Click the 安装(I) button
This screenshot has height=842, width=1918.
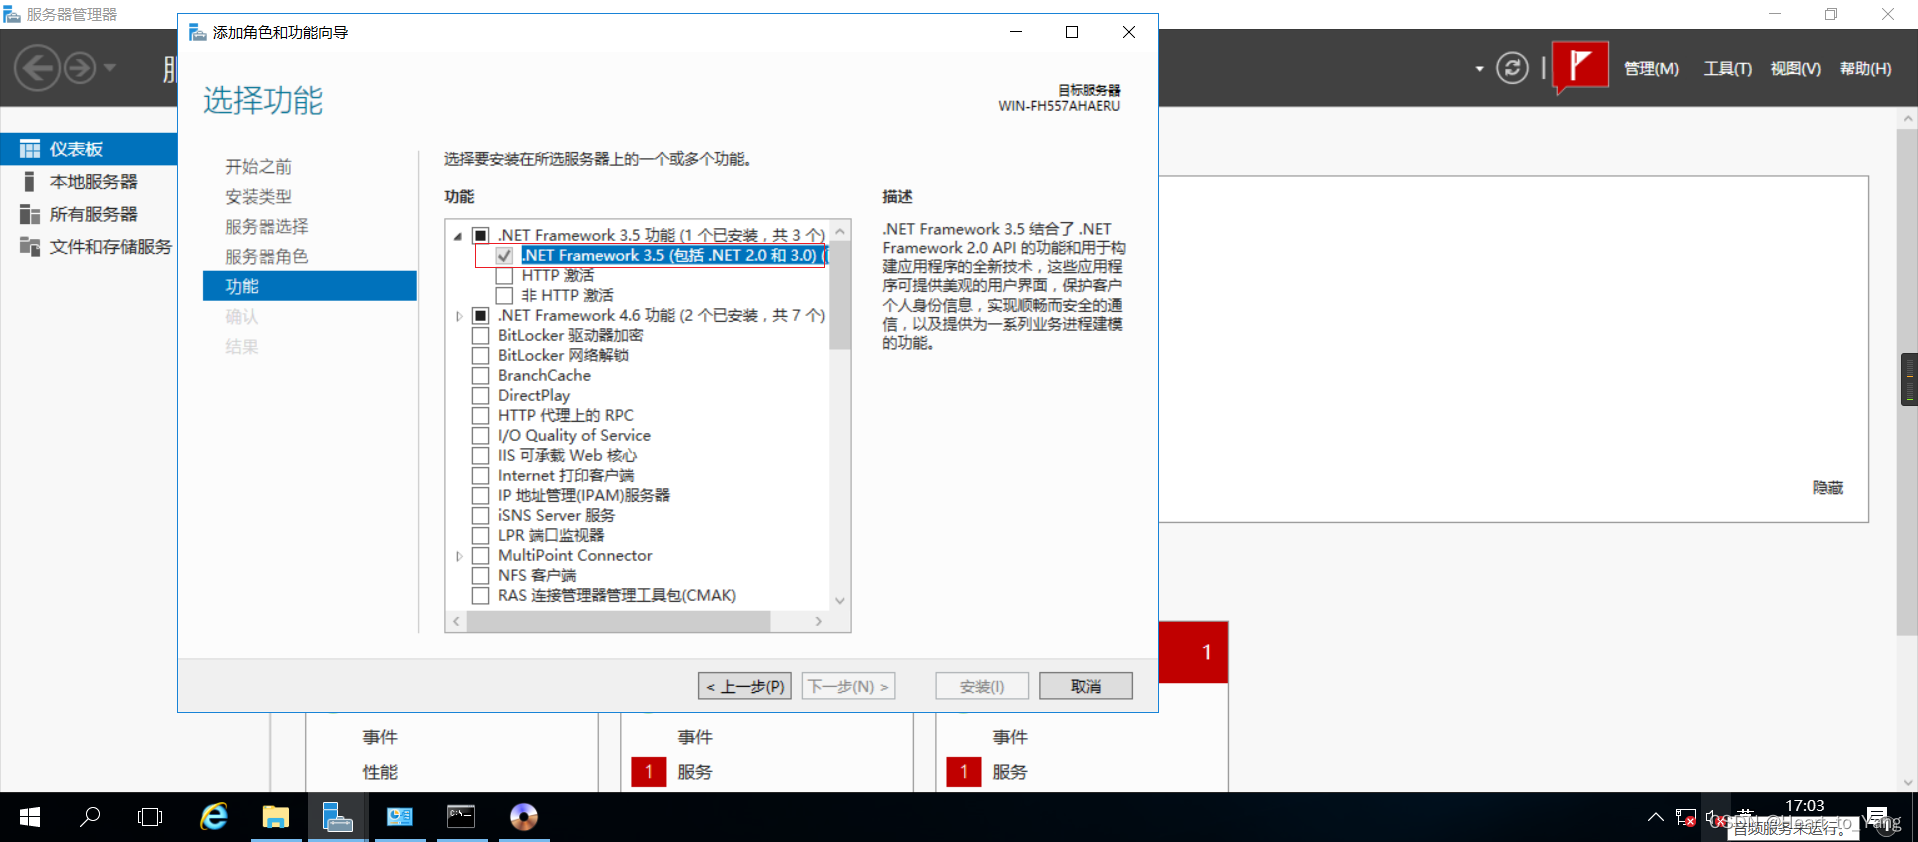tap(982, 686)
